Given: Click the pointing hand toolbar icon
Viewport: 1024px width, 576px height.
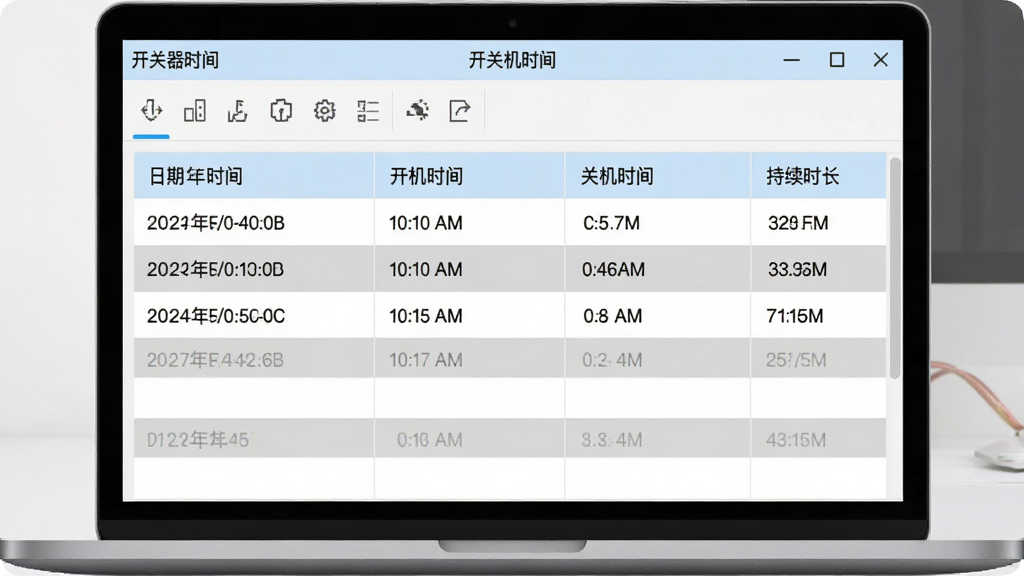Looking at the screenshot, I should tap(238, 111).
